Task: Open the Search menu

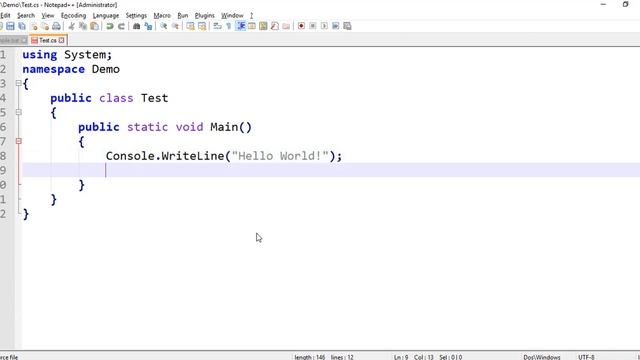Action: point(26,16)
